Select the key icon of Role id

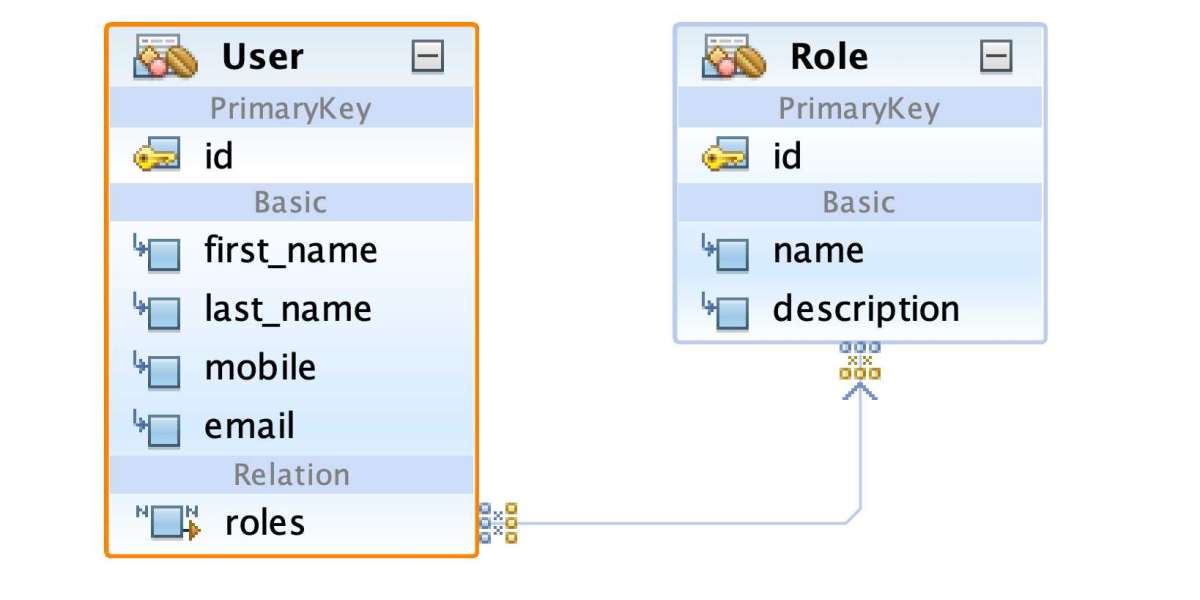pos(725,156)
